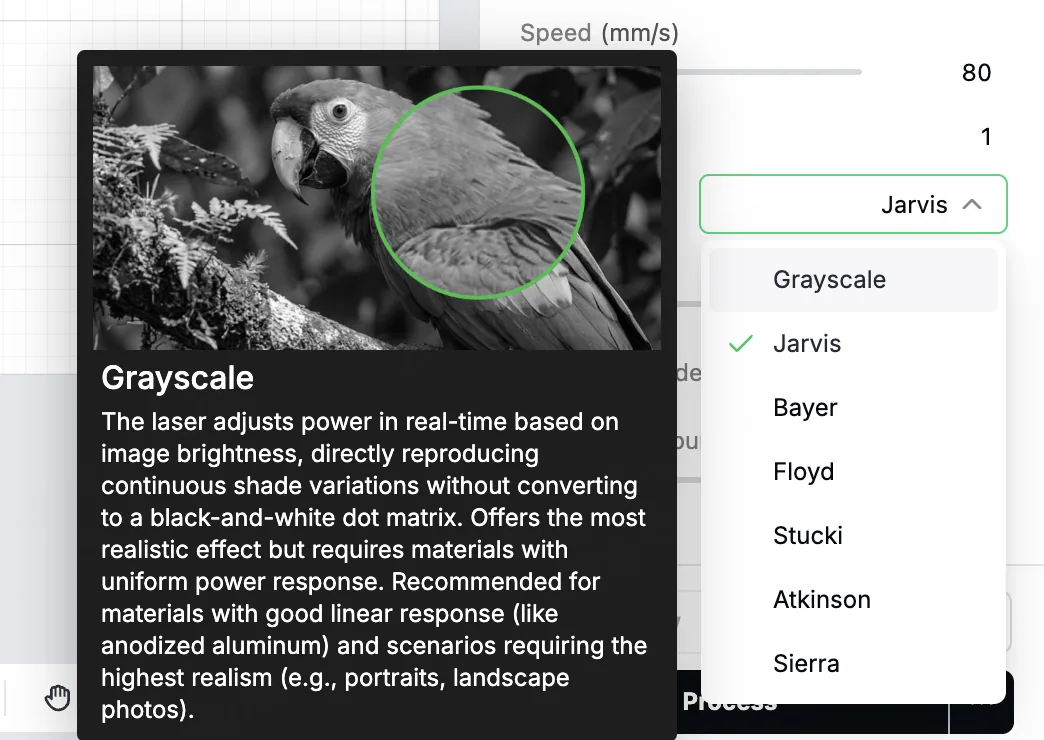
Task: Collapse the Jarvis bitmap mode dropdown
Action: 853,204
